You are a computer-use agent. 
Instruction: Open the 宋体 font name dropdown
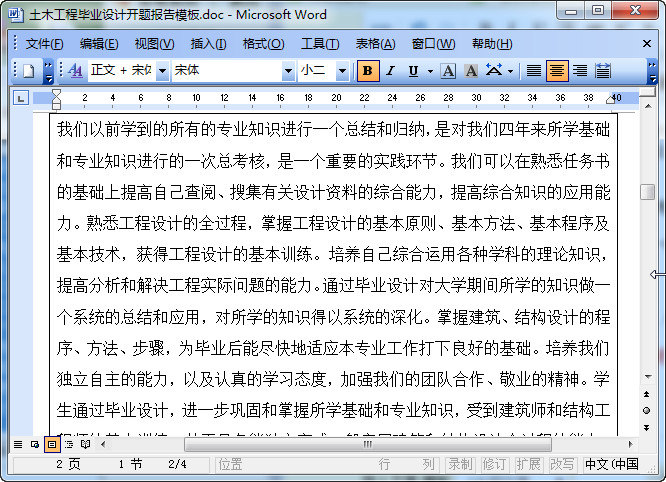coord(288,70)
